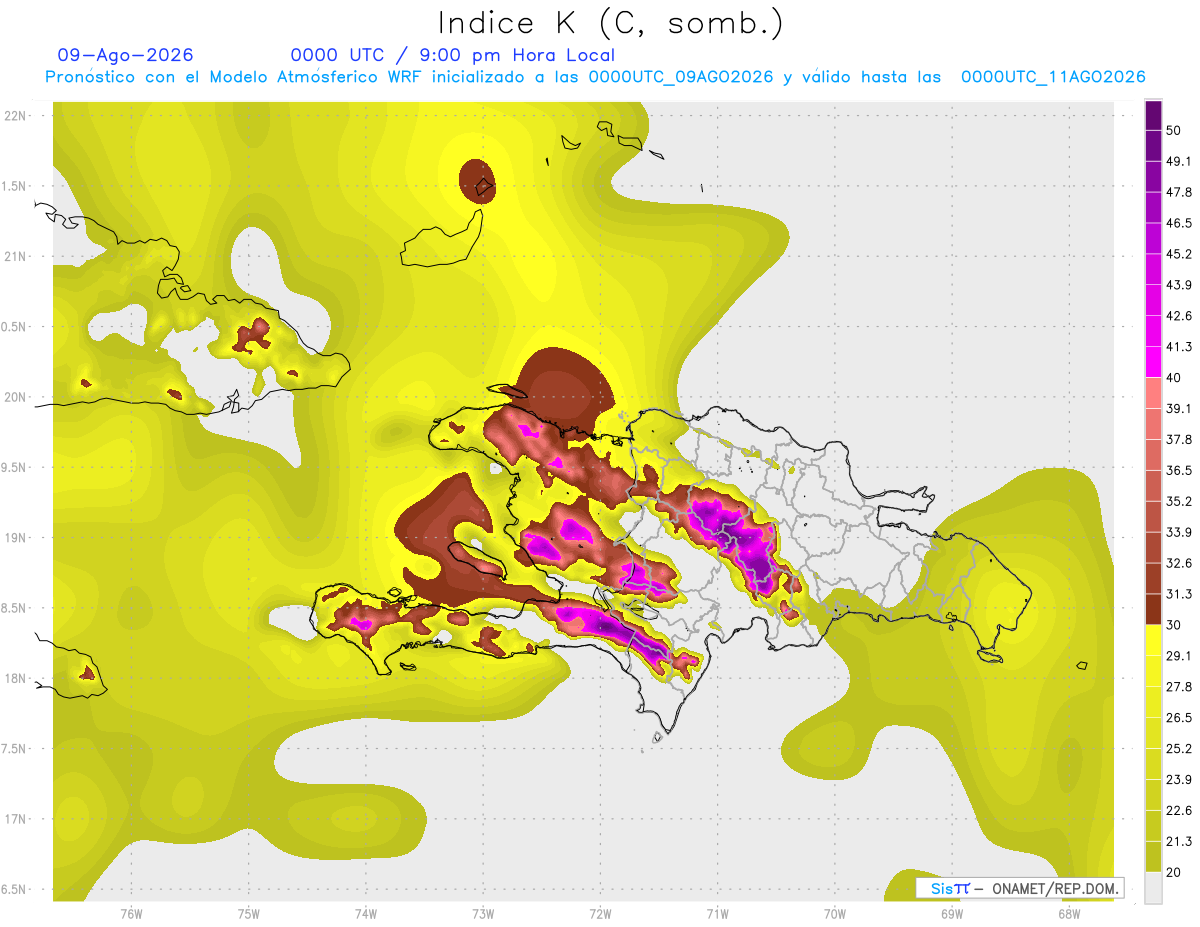Screen dimensions: 1200x927
Task: Select the legend value '35.2'
Action: (x=1179, y=501)
